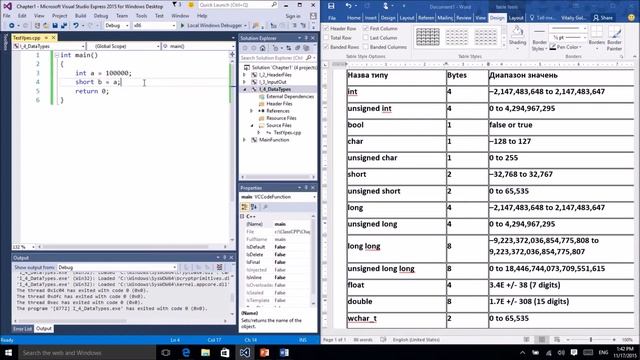Viewport: 640px width, 360px height.
Task: Expand the MainFunction project node
Action: [245, 140]
